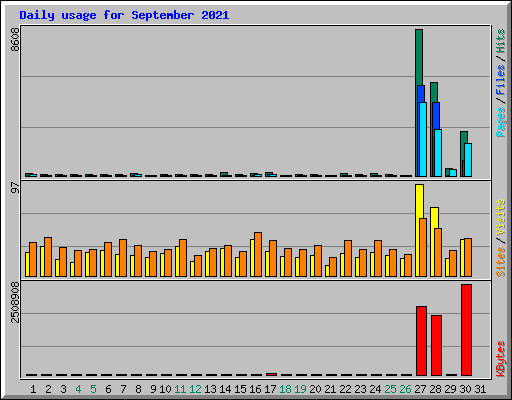Click the green day label 18
512x400 pixels.
285,389
